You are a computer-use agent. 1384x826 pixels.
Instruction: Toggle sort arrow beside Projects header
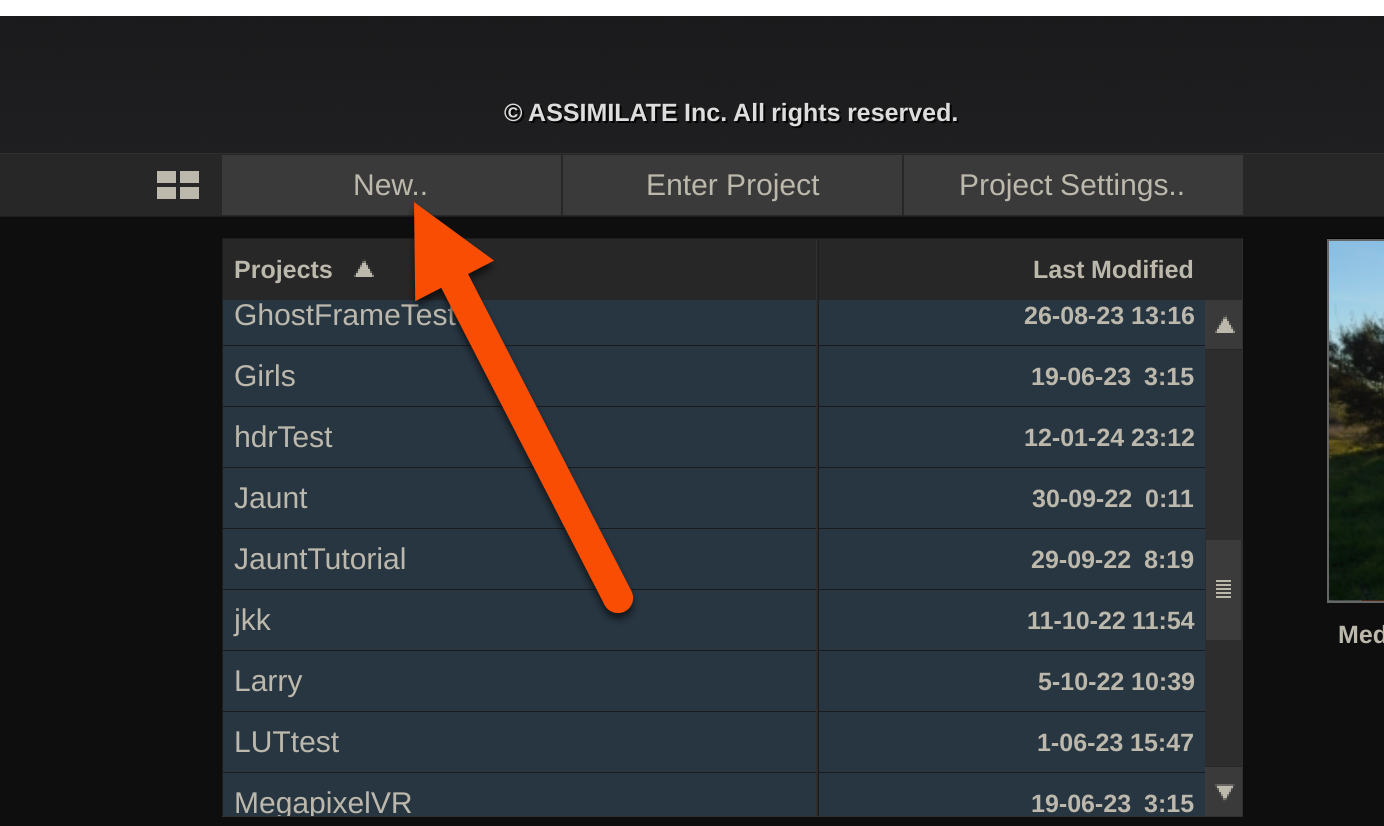click(x=364, y=269)
